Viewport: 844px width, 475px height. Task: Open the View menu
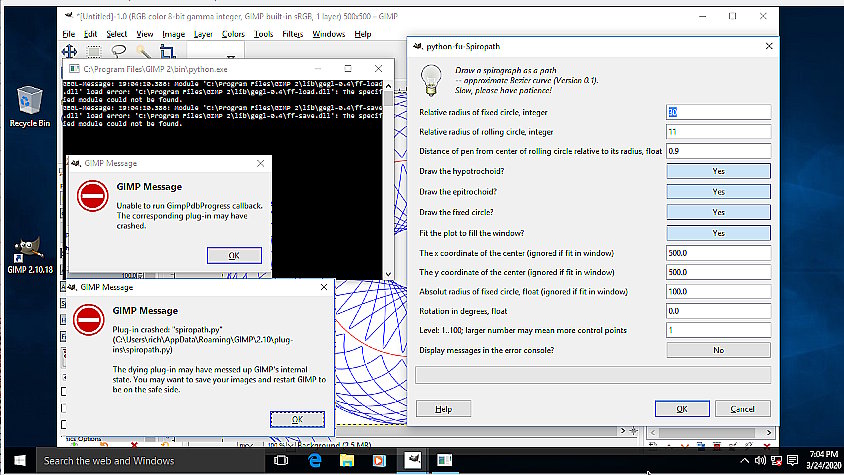(x=144, y=34)
